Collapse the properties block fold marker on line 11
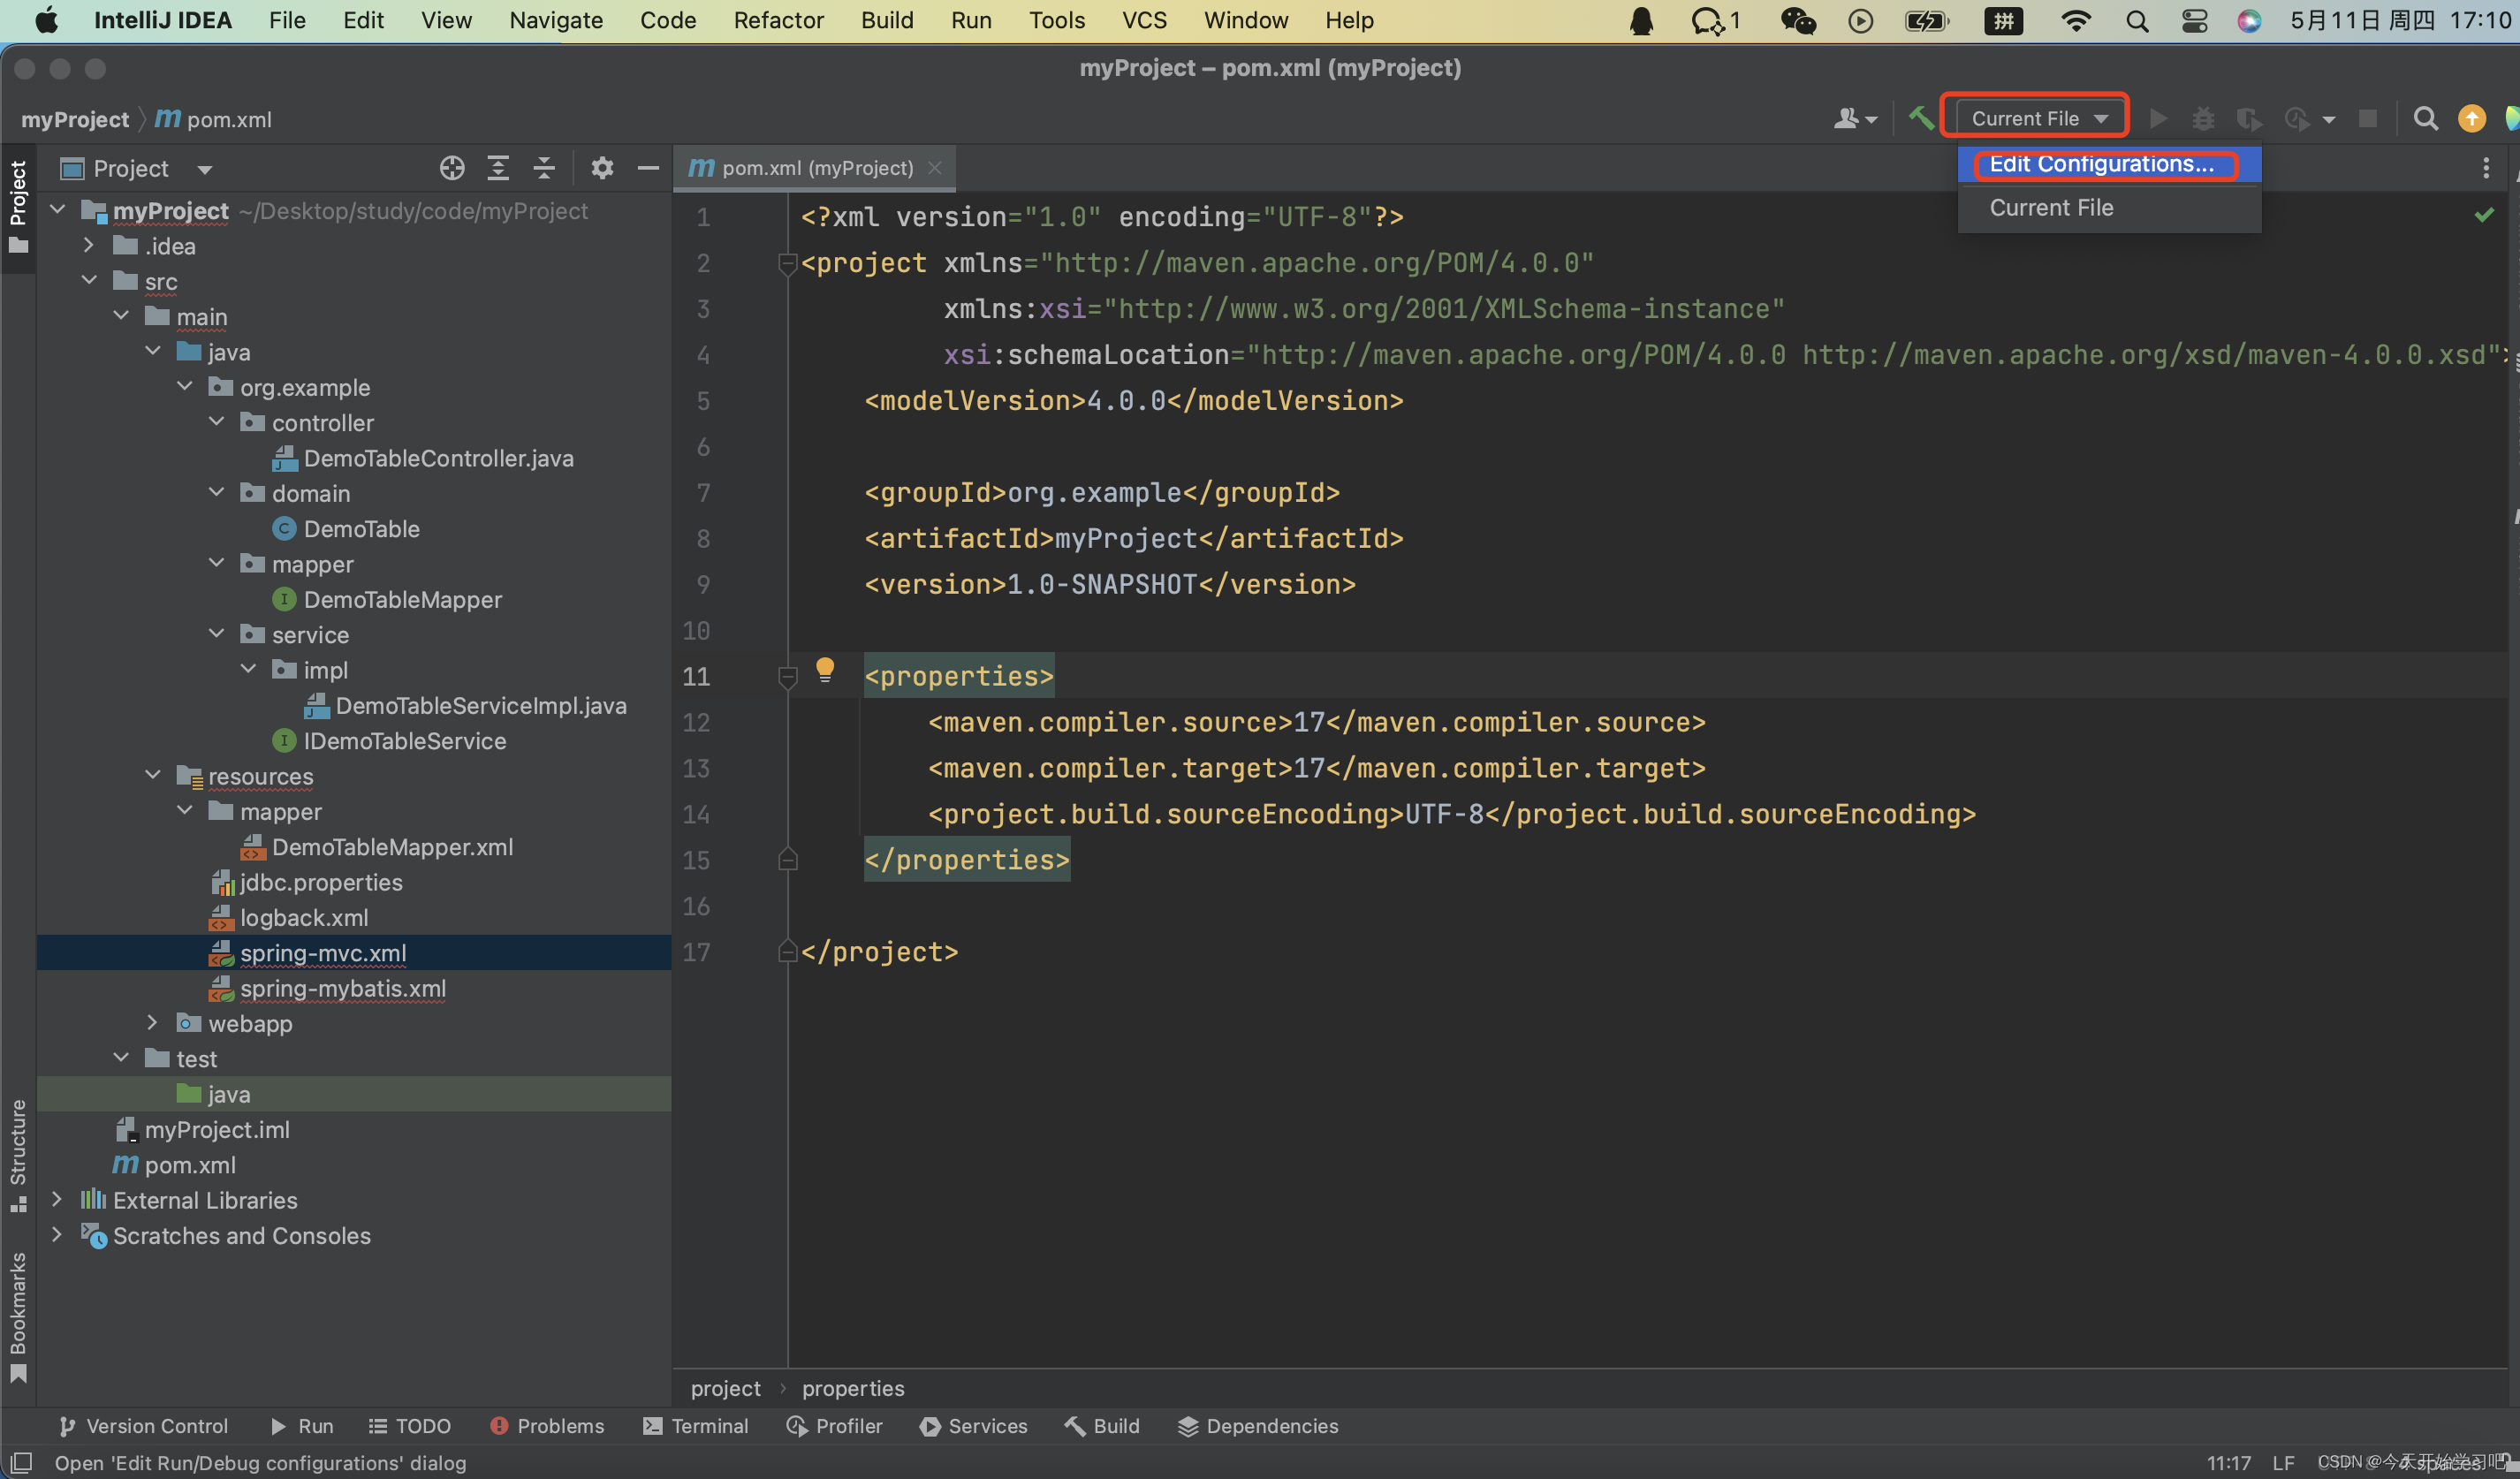This screenshot has height=1479, width=2520. (787, 677)
